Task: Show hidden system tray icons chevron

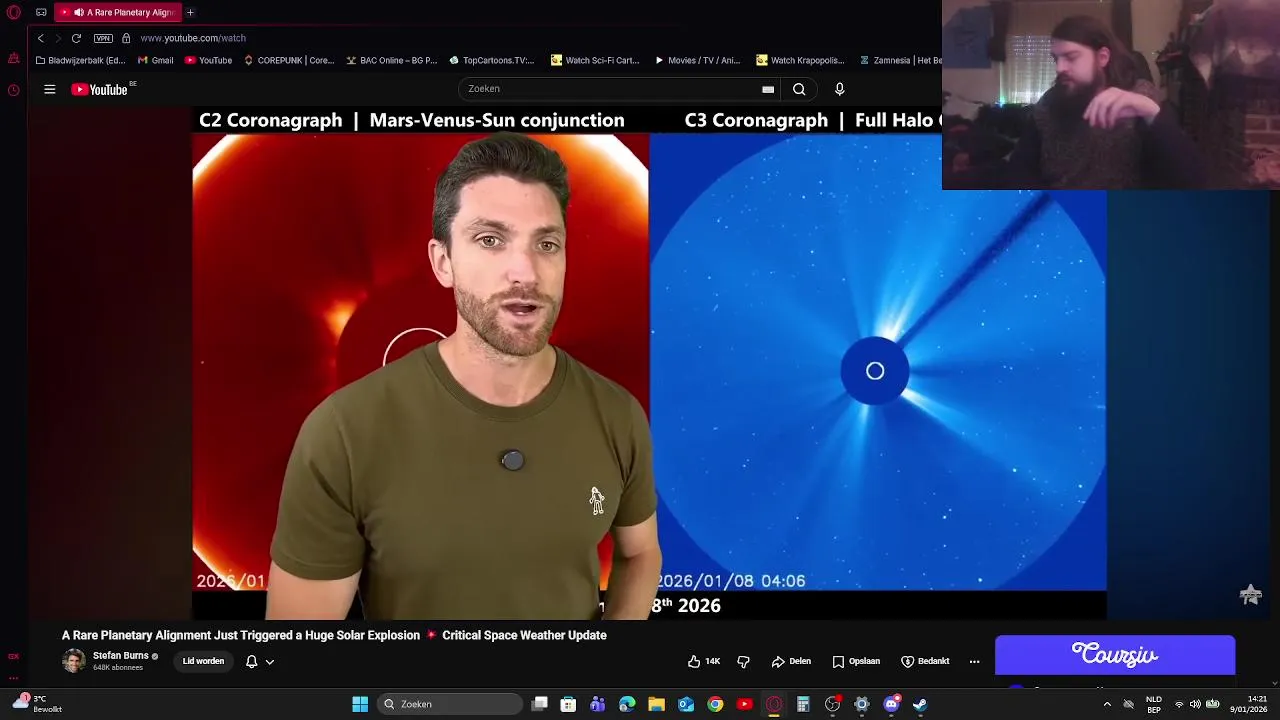Action: pyautogui.click(x=1106, y=704)
